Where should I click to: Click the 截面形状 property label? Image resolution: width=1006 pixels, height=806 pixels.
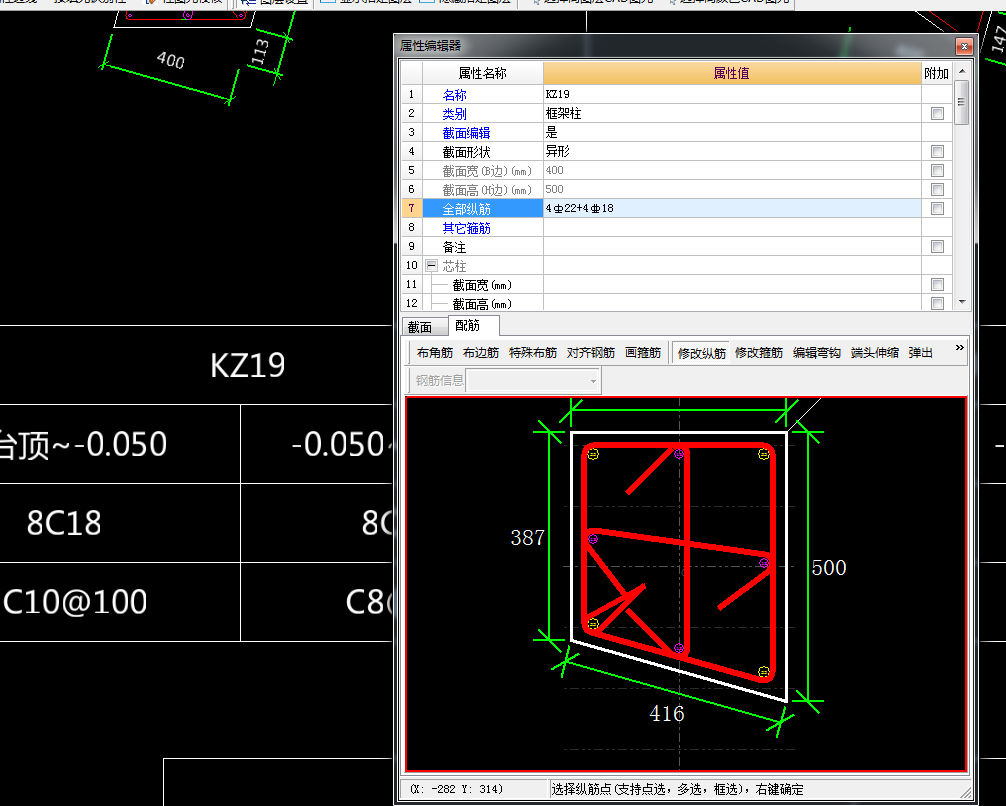pos(466,152)
